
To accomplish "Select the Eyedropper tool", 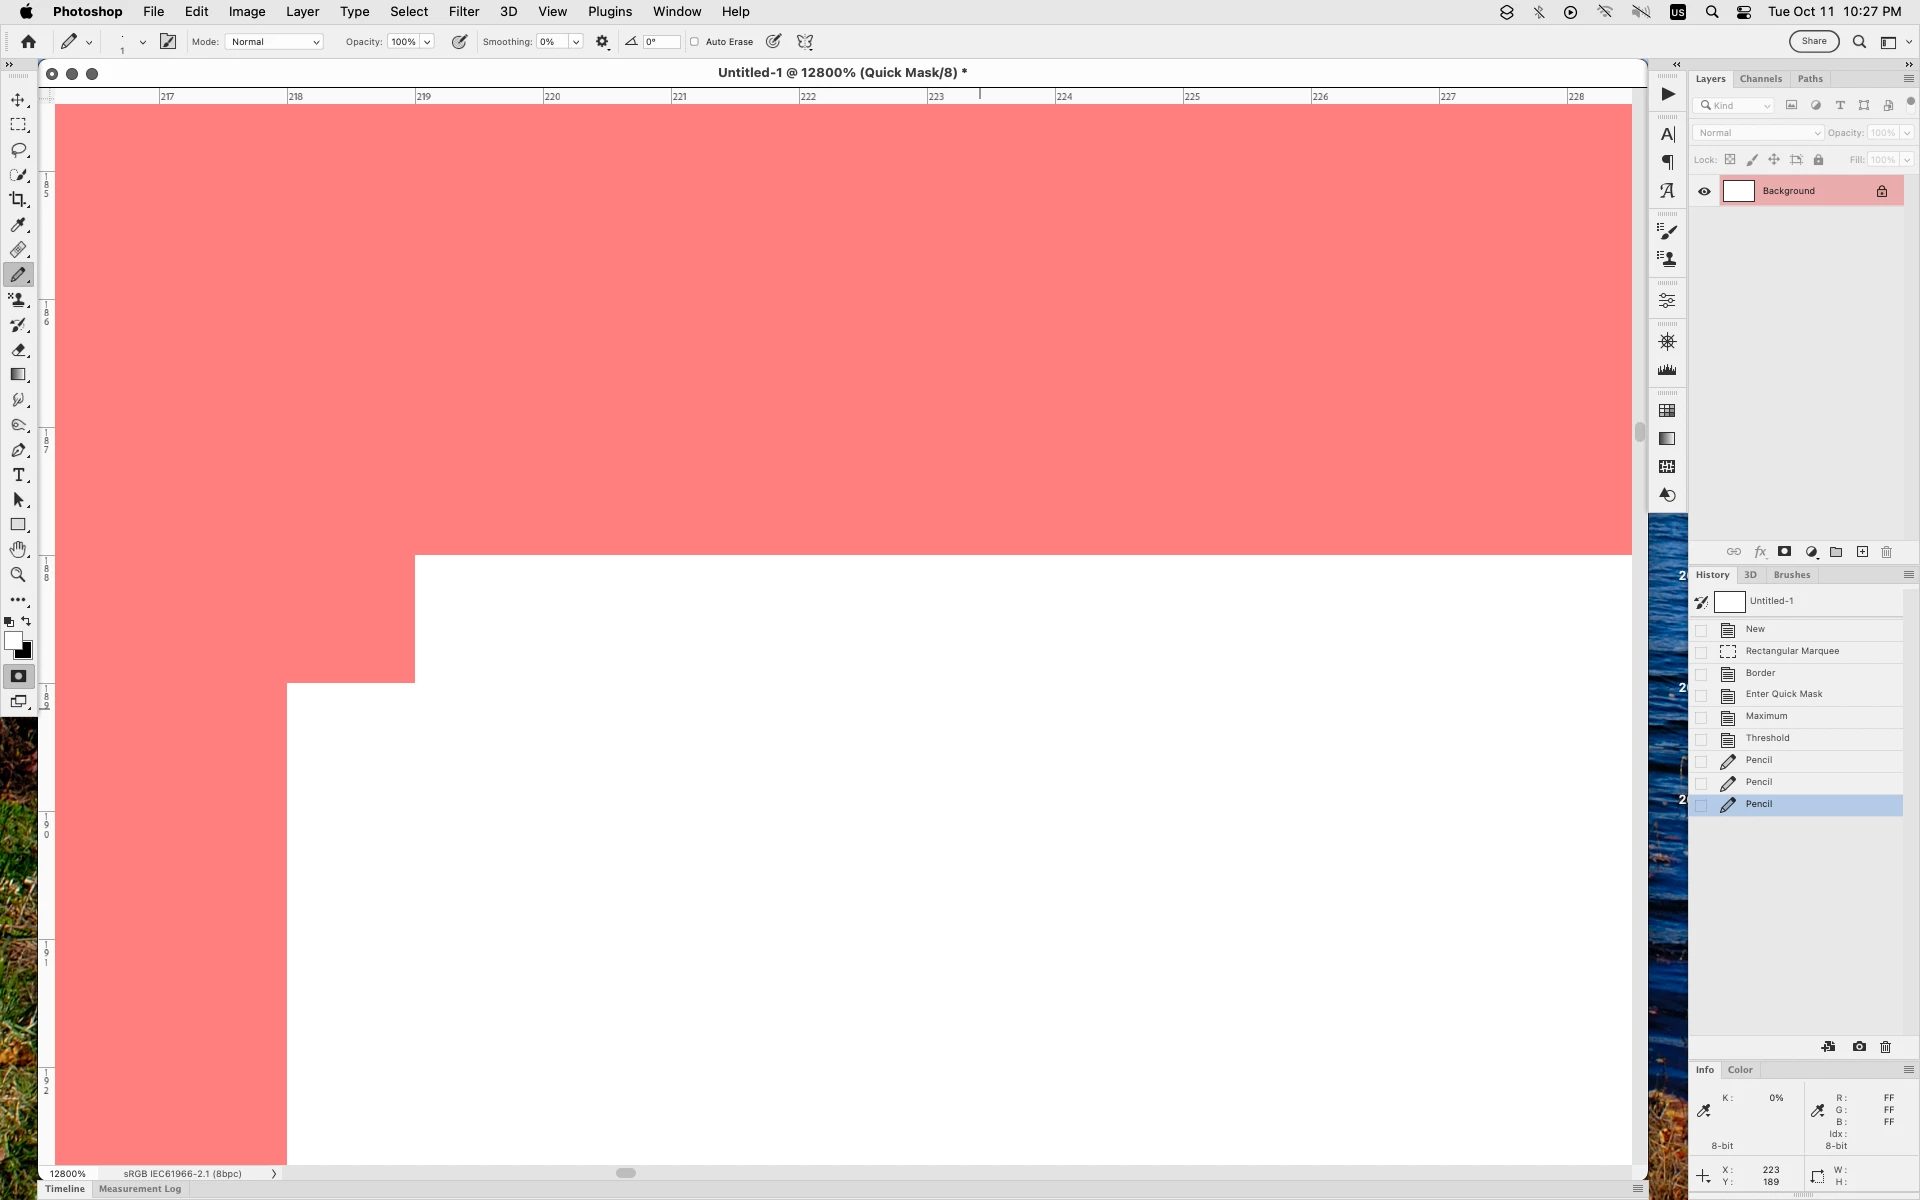I will [18, 225].
